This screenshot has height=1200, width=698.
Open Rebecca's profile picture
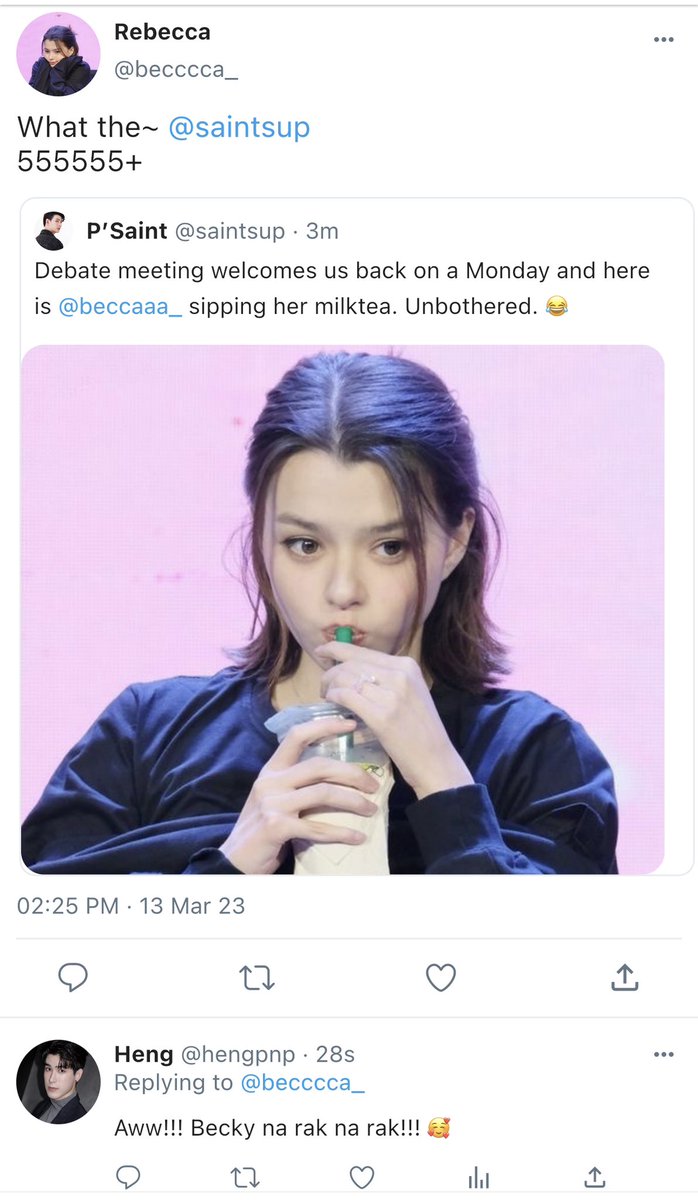pyautogui.click(x=58, y=55)
